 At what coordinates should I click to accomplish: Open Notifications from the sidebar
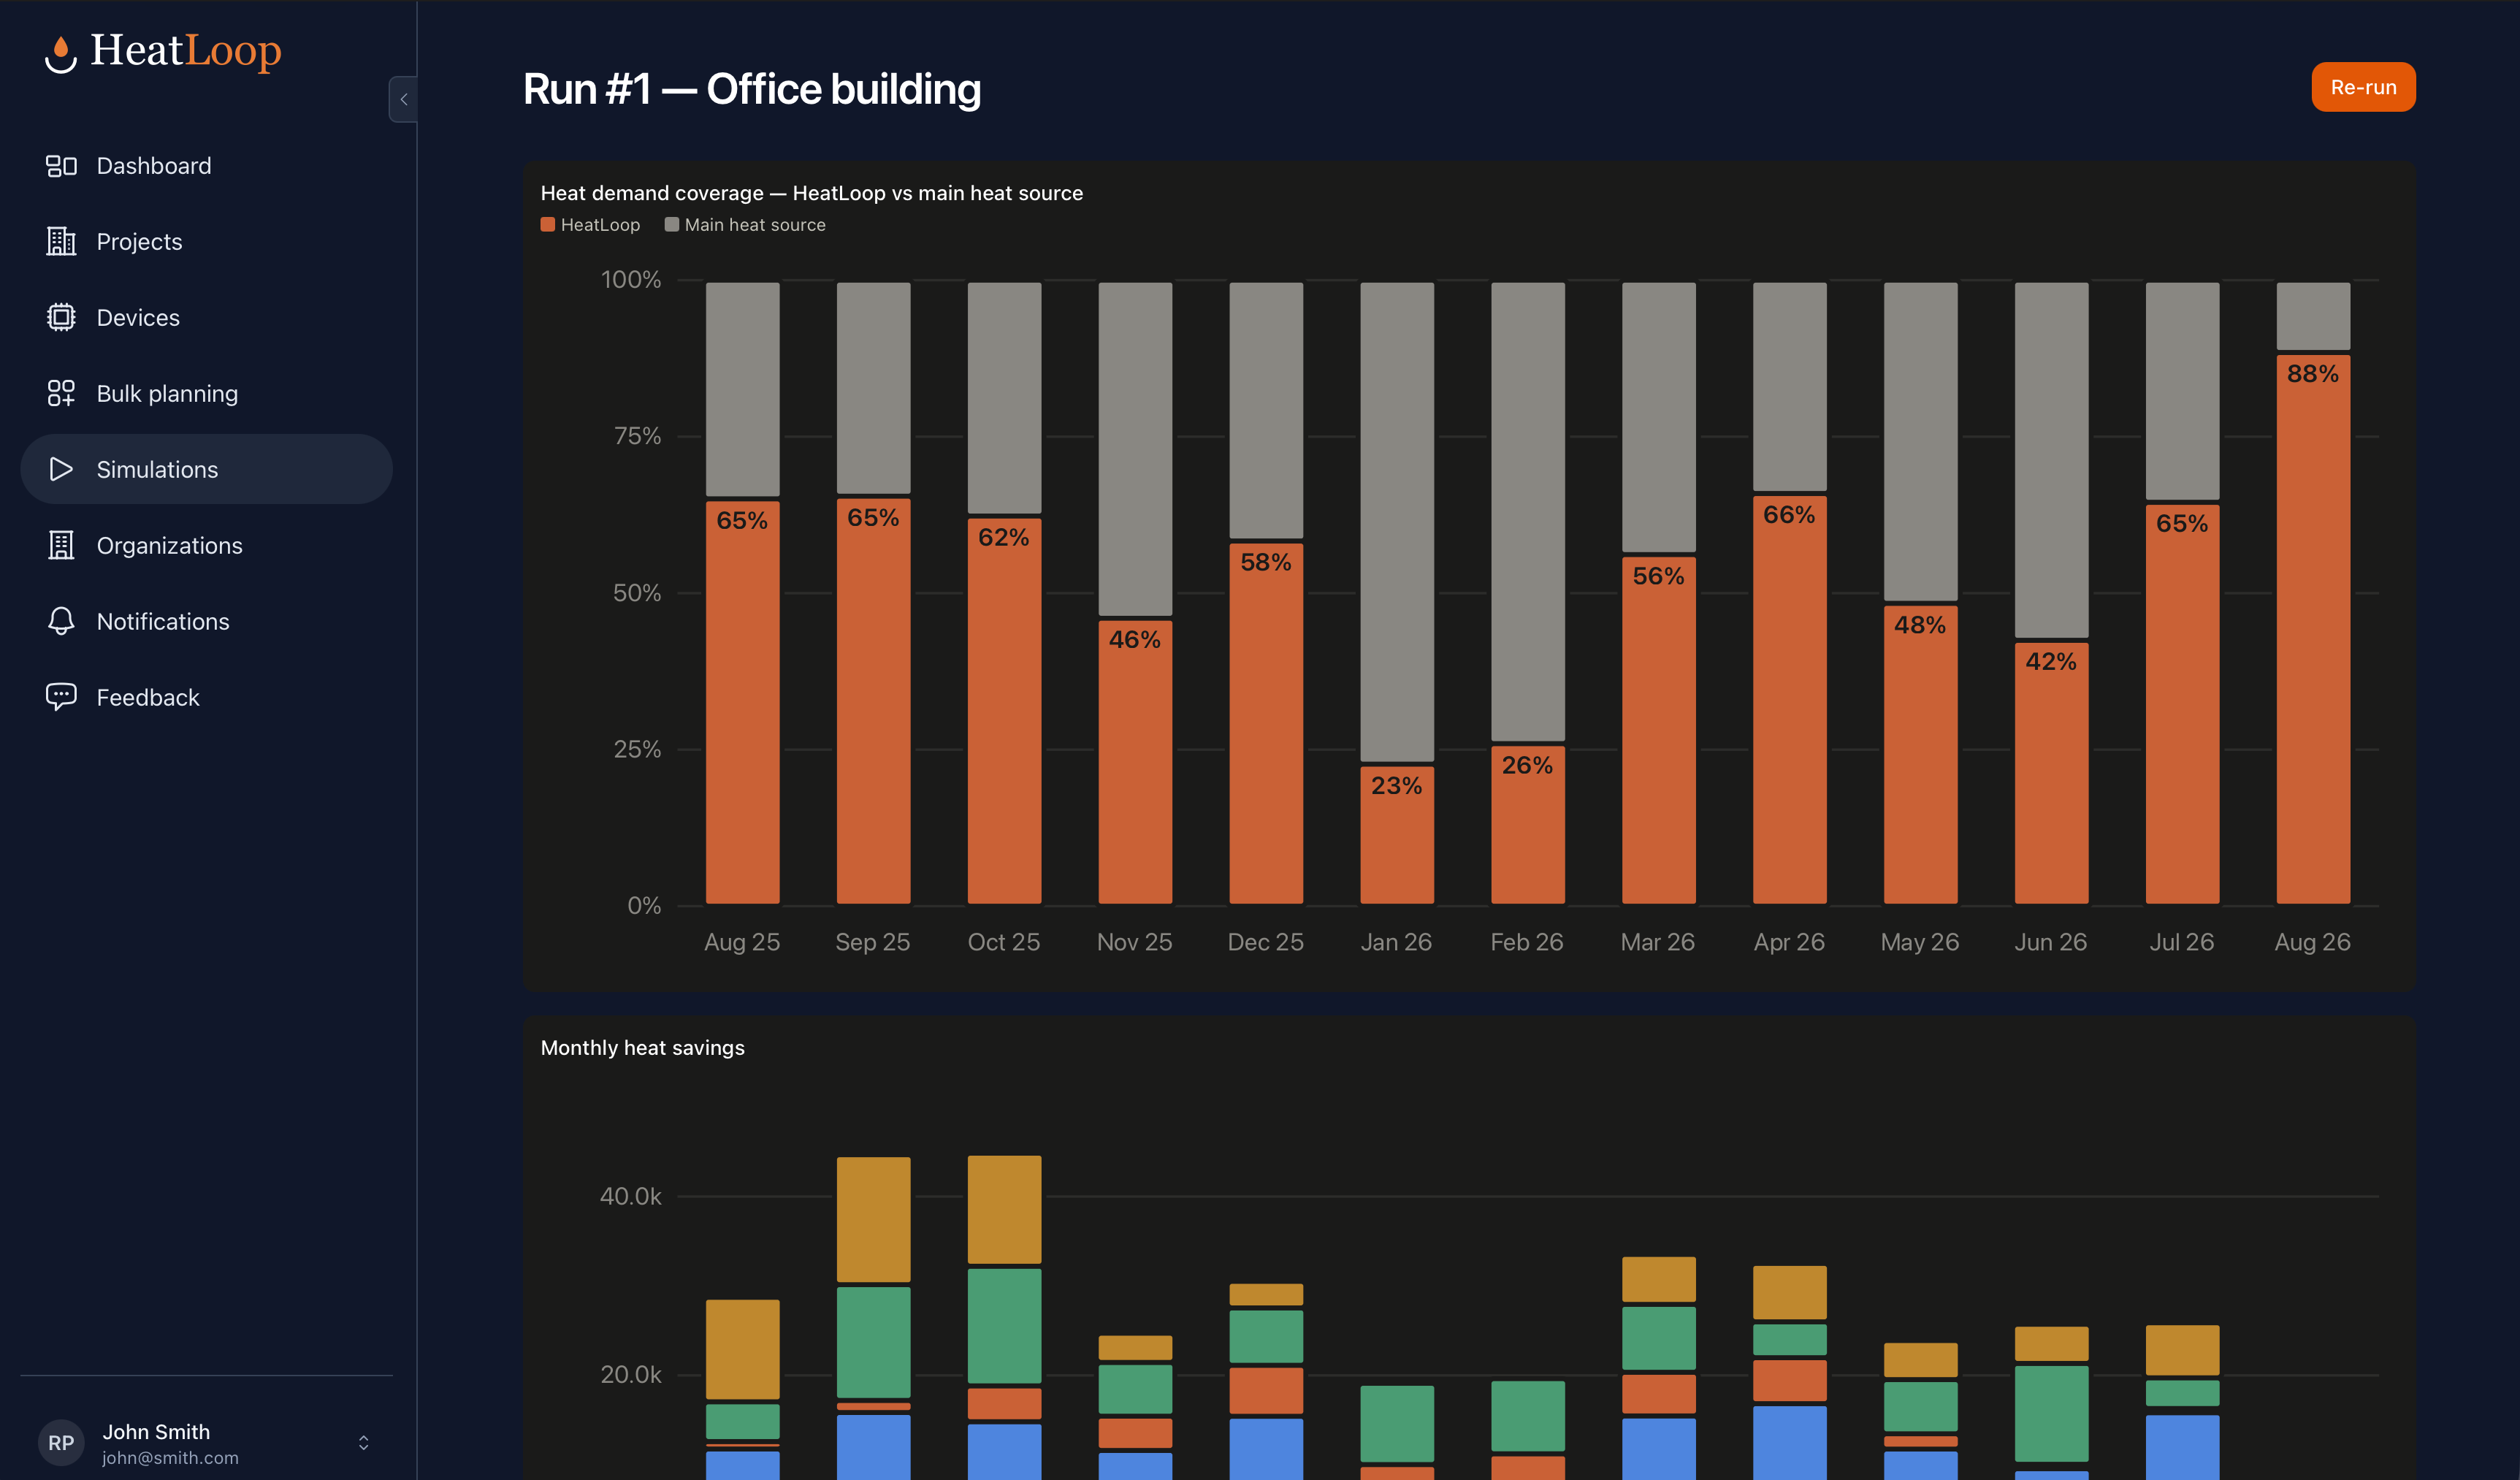[x=206, y=621]
